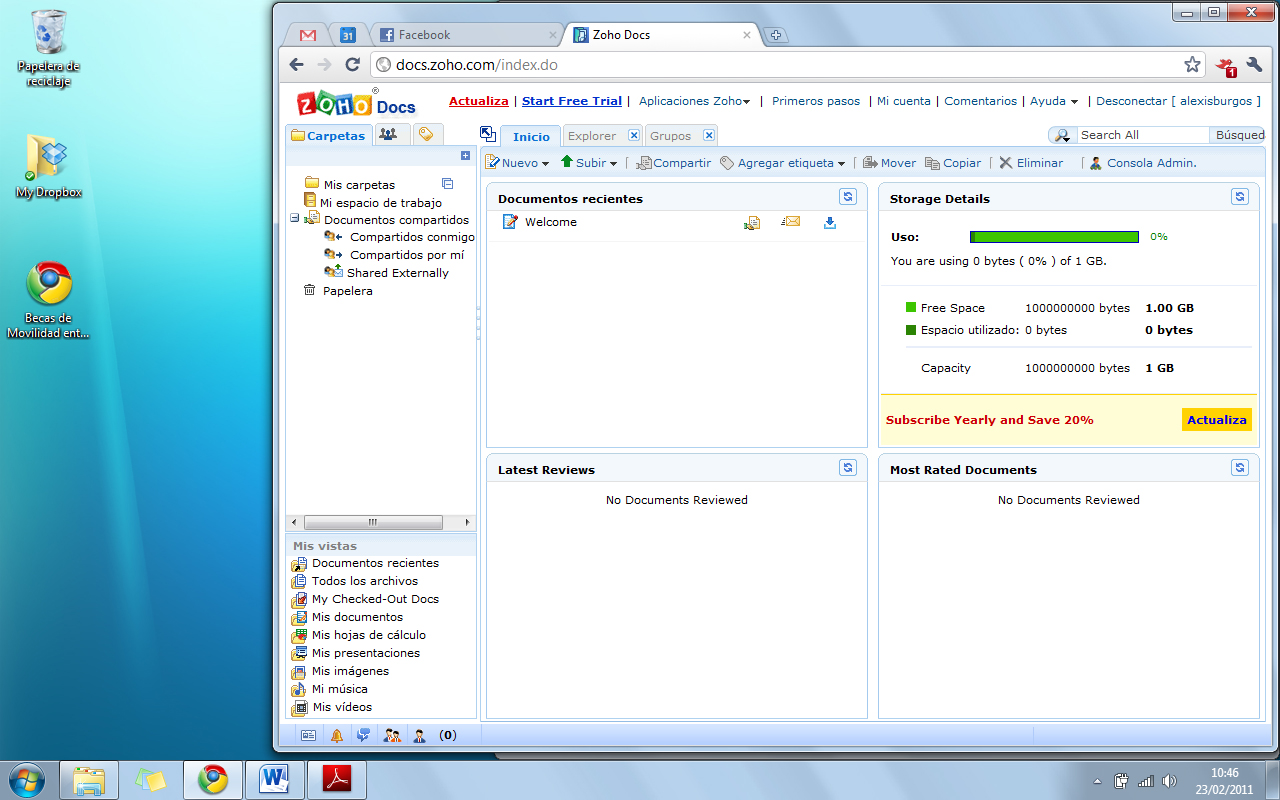Click the share icon beside Welcome document
Viewport: 1280px width, 800px height.
[752, 223]
